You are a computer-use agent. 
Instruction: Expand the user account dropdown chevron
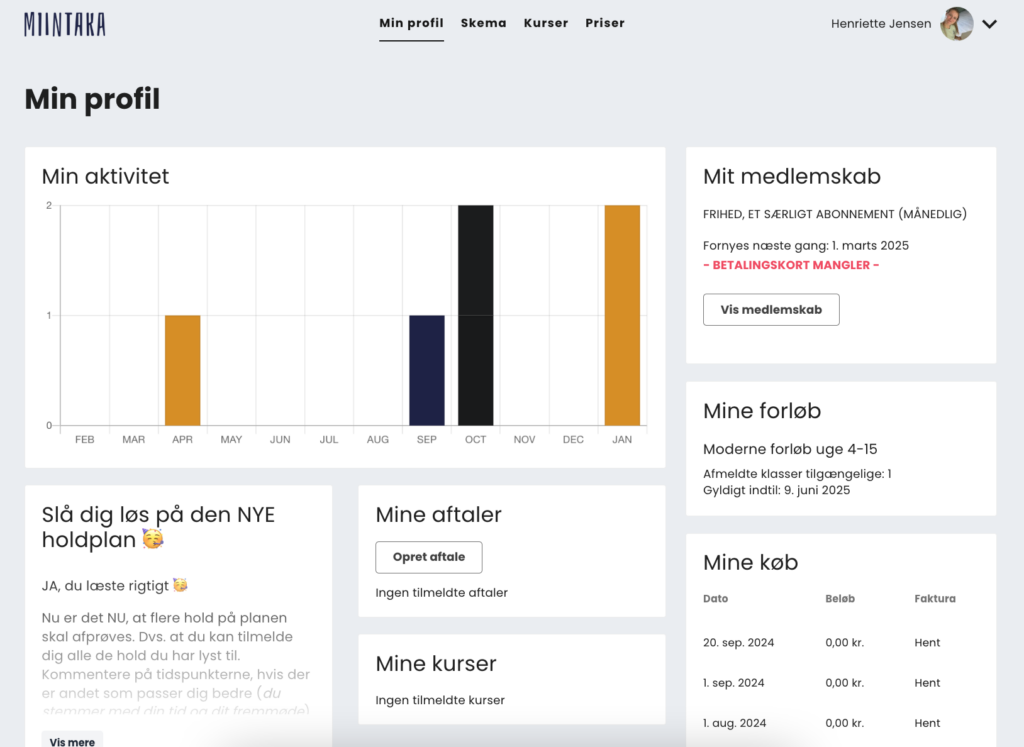(x=990, y=25)
